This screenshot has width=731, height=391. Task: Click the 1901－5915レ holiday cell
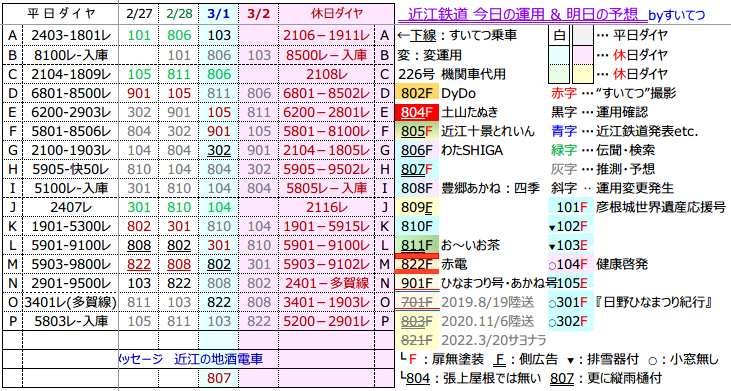pos(327,226)
